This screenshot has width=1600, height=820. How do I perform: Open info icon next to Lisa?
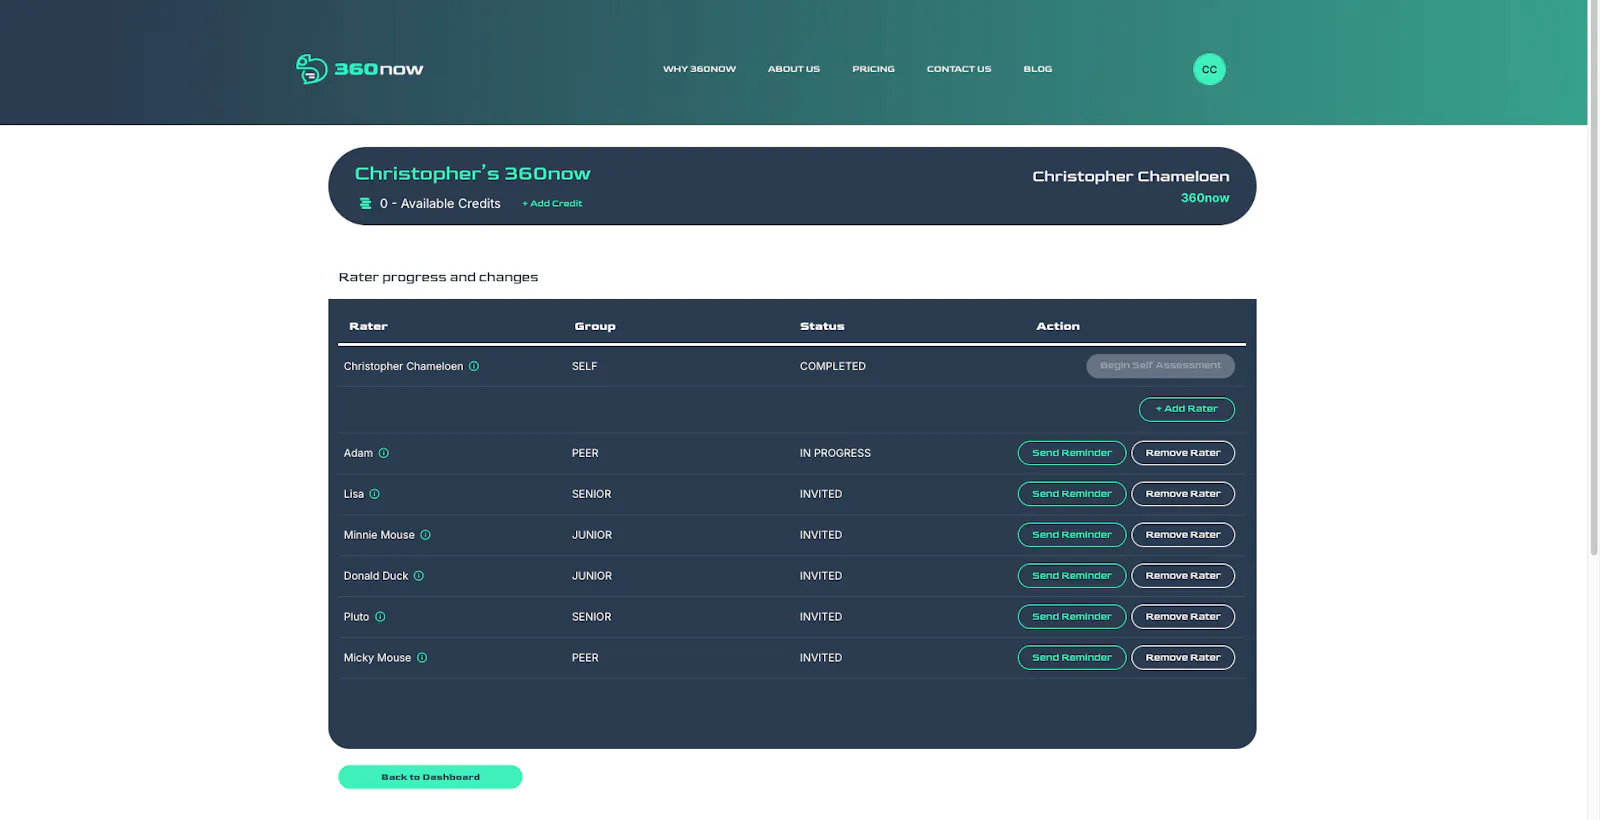click(x=374, y=494)
